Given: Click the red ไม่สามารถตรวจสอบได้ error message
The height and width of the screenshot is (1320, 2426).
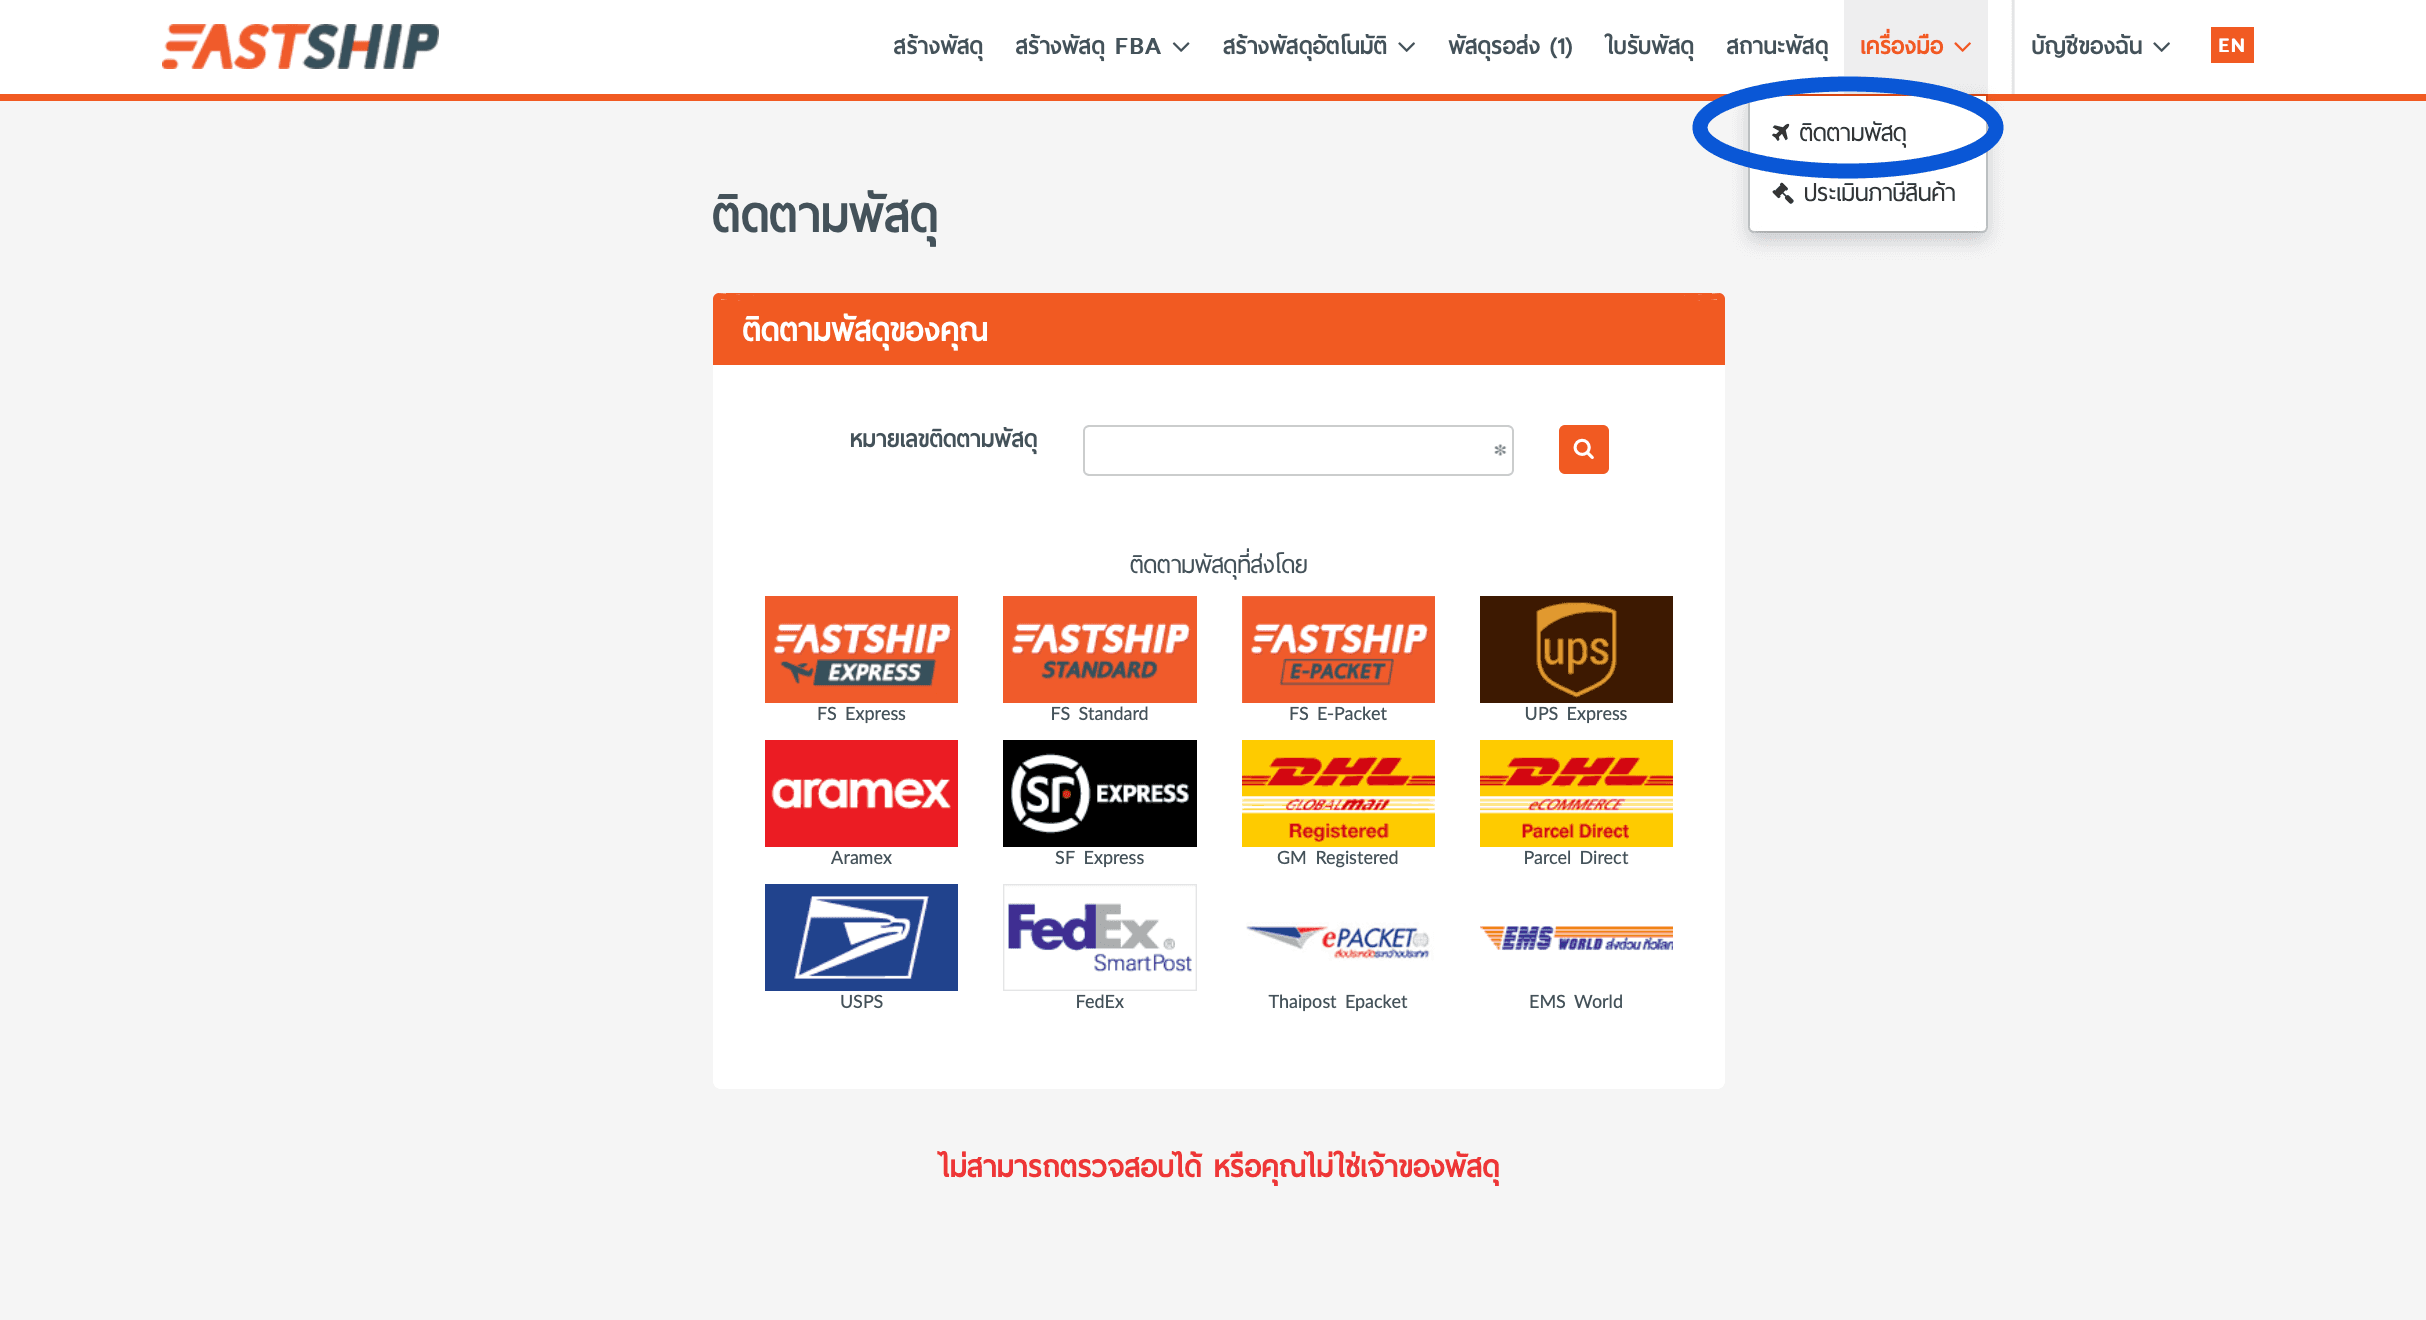Looking at the screenshot, I should 1218,1167.
